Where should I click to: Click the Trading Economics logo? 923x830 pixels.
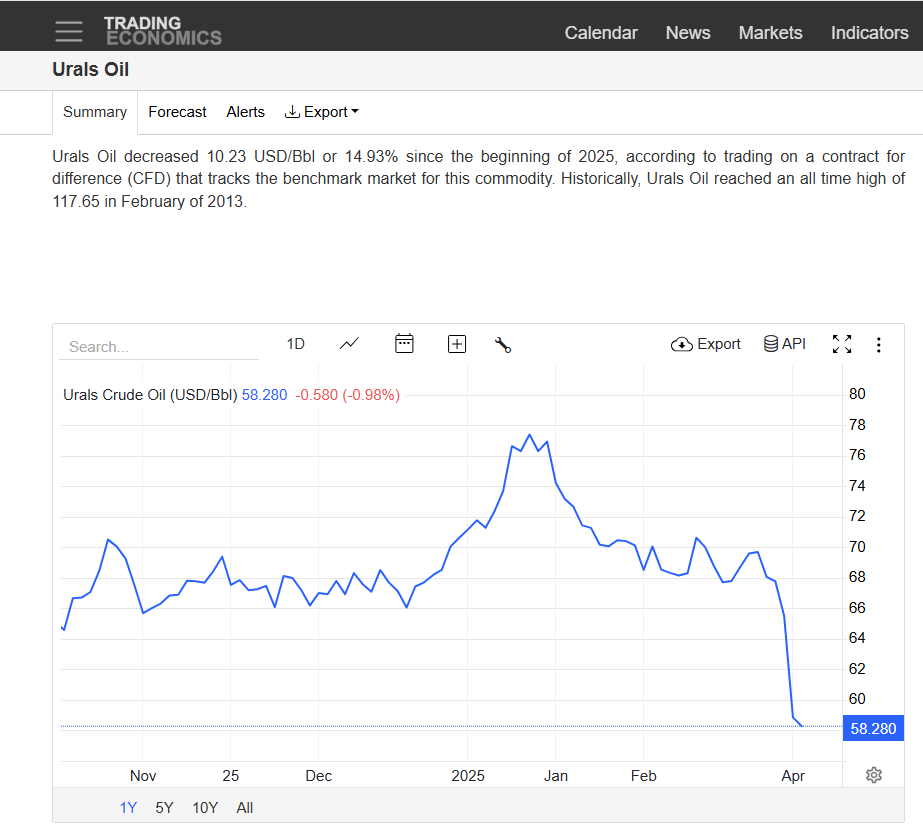pos(163,31)
